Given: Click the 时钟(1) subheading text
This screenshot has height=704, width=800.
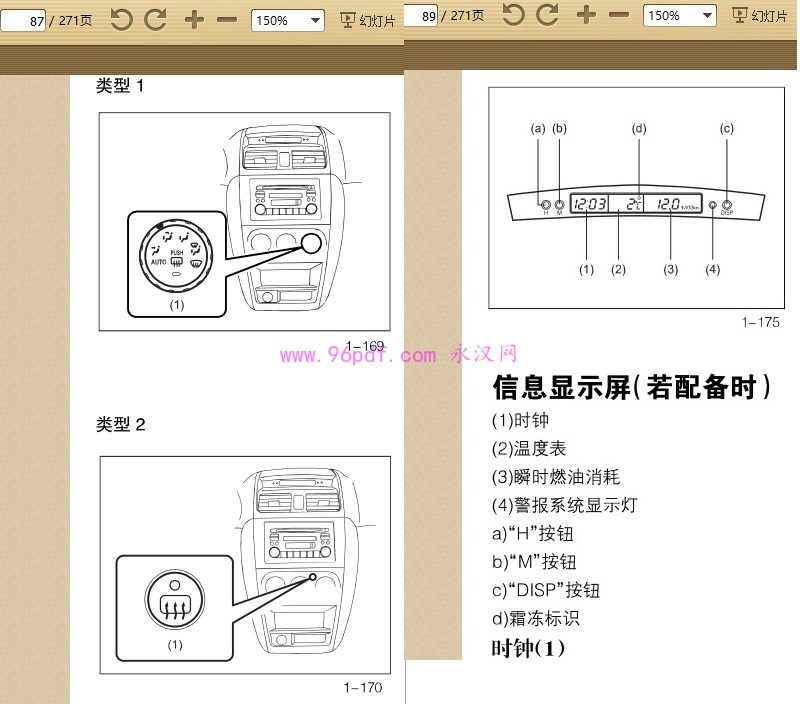Looking at the screenshot, I should 528,648.
